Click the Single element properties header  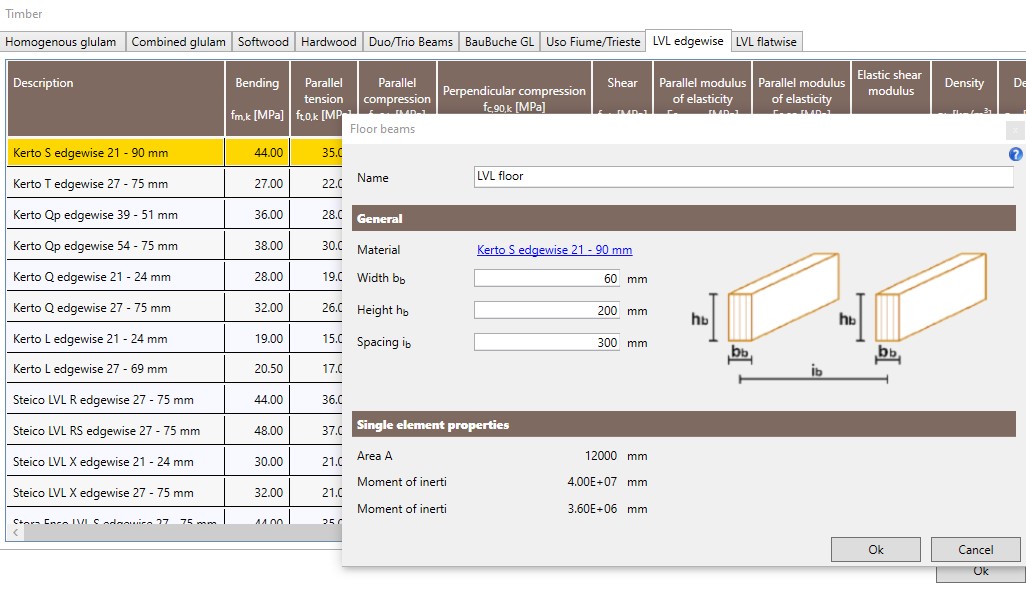click(x=684, y=425)
